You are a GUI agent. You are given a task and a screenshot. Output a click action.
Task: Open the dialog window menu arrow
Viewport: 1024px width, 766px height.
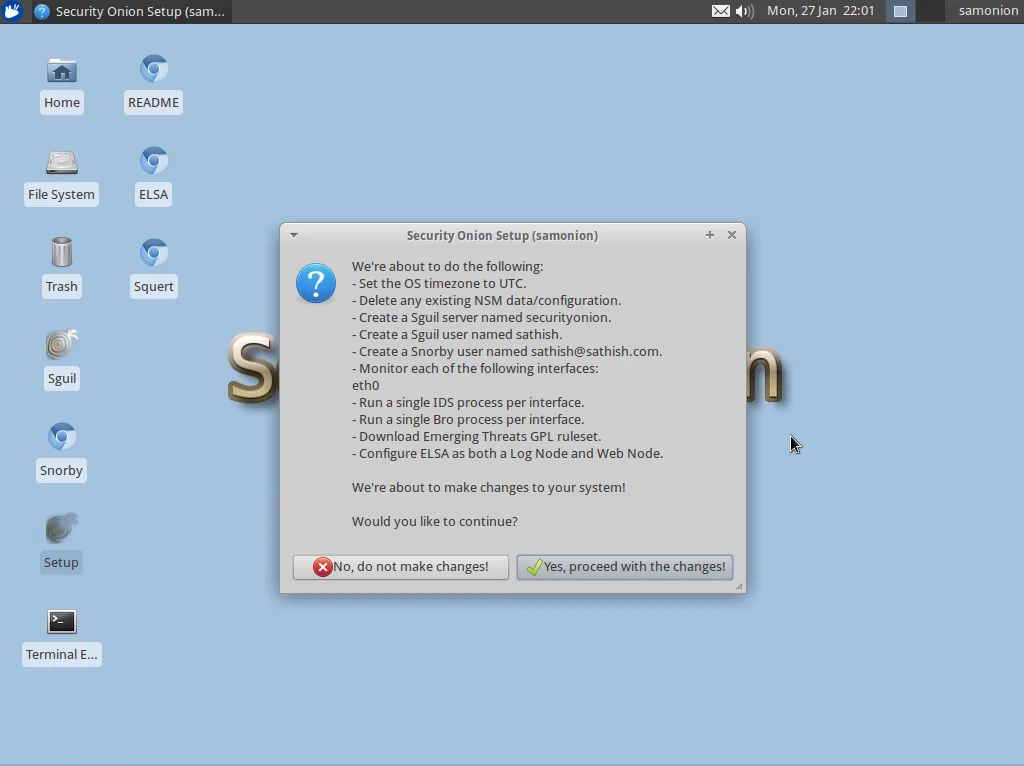[294, 235]
